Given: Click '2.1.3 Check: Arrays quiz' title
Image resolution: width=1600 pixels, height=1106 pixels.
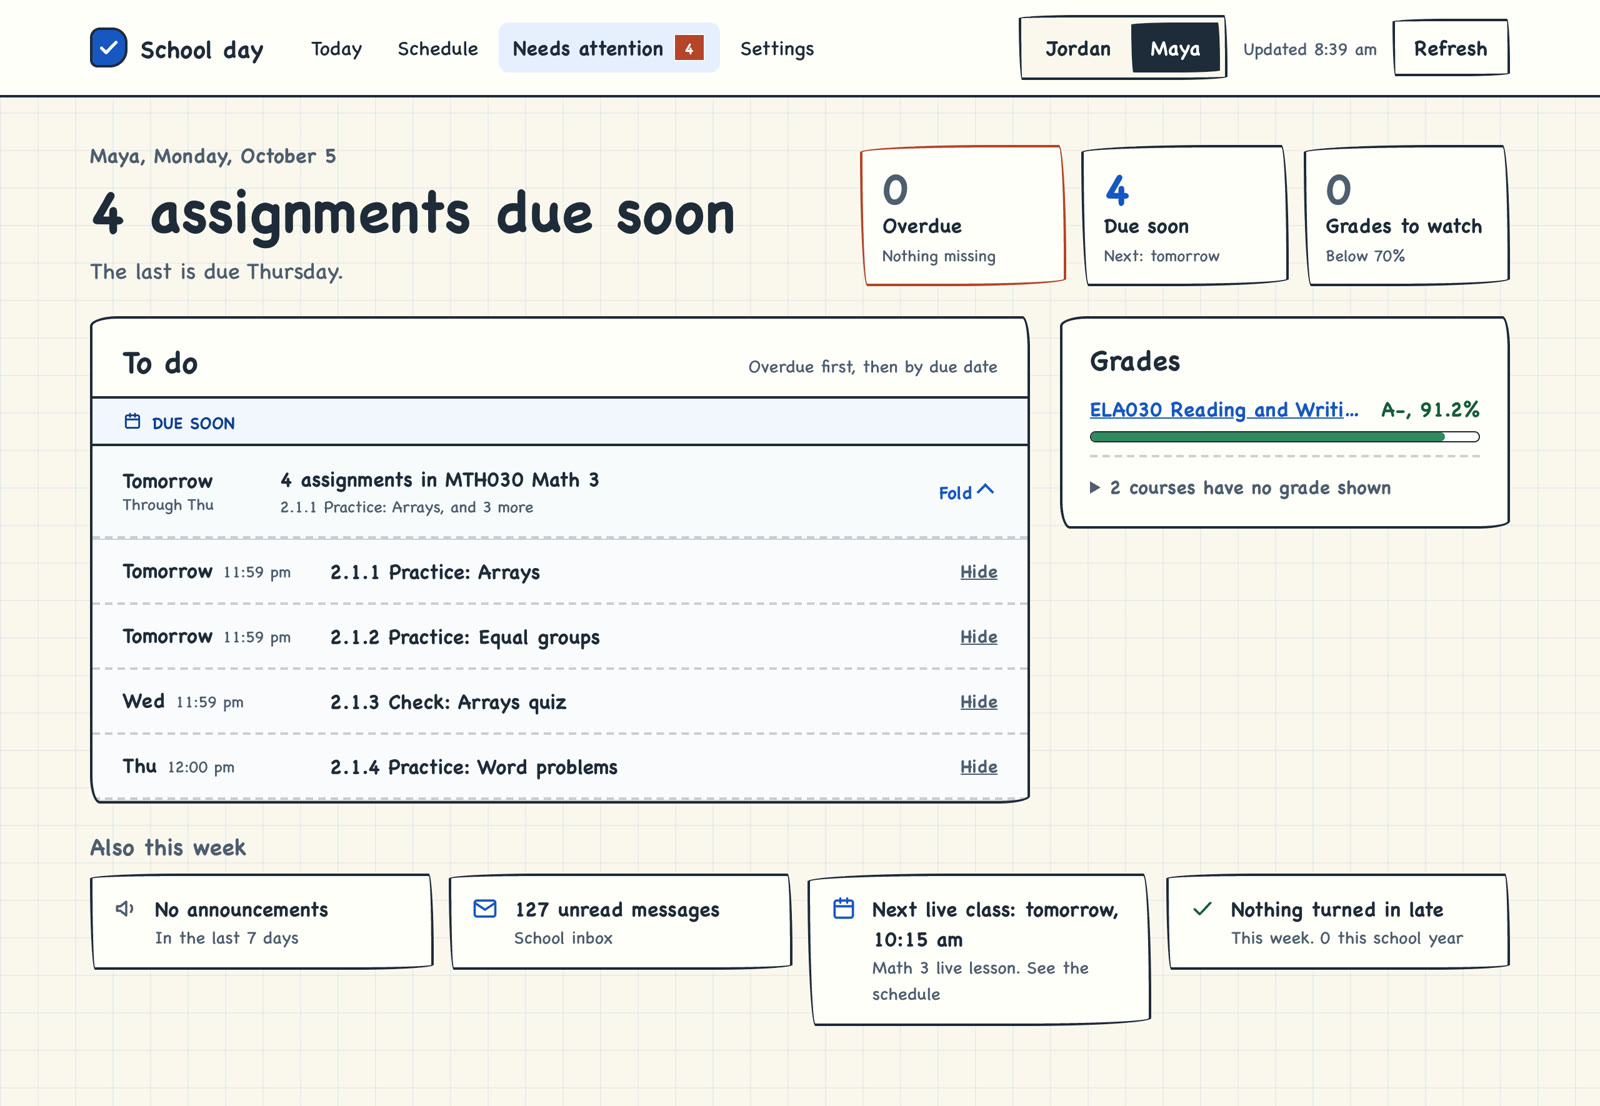Looking at the screenshot, I should [448, 702].
